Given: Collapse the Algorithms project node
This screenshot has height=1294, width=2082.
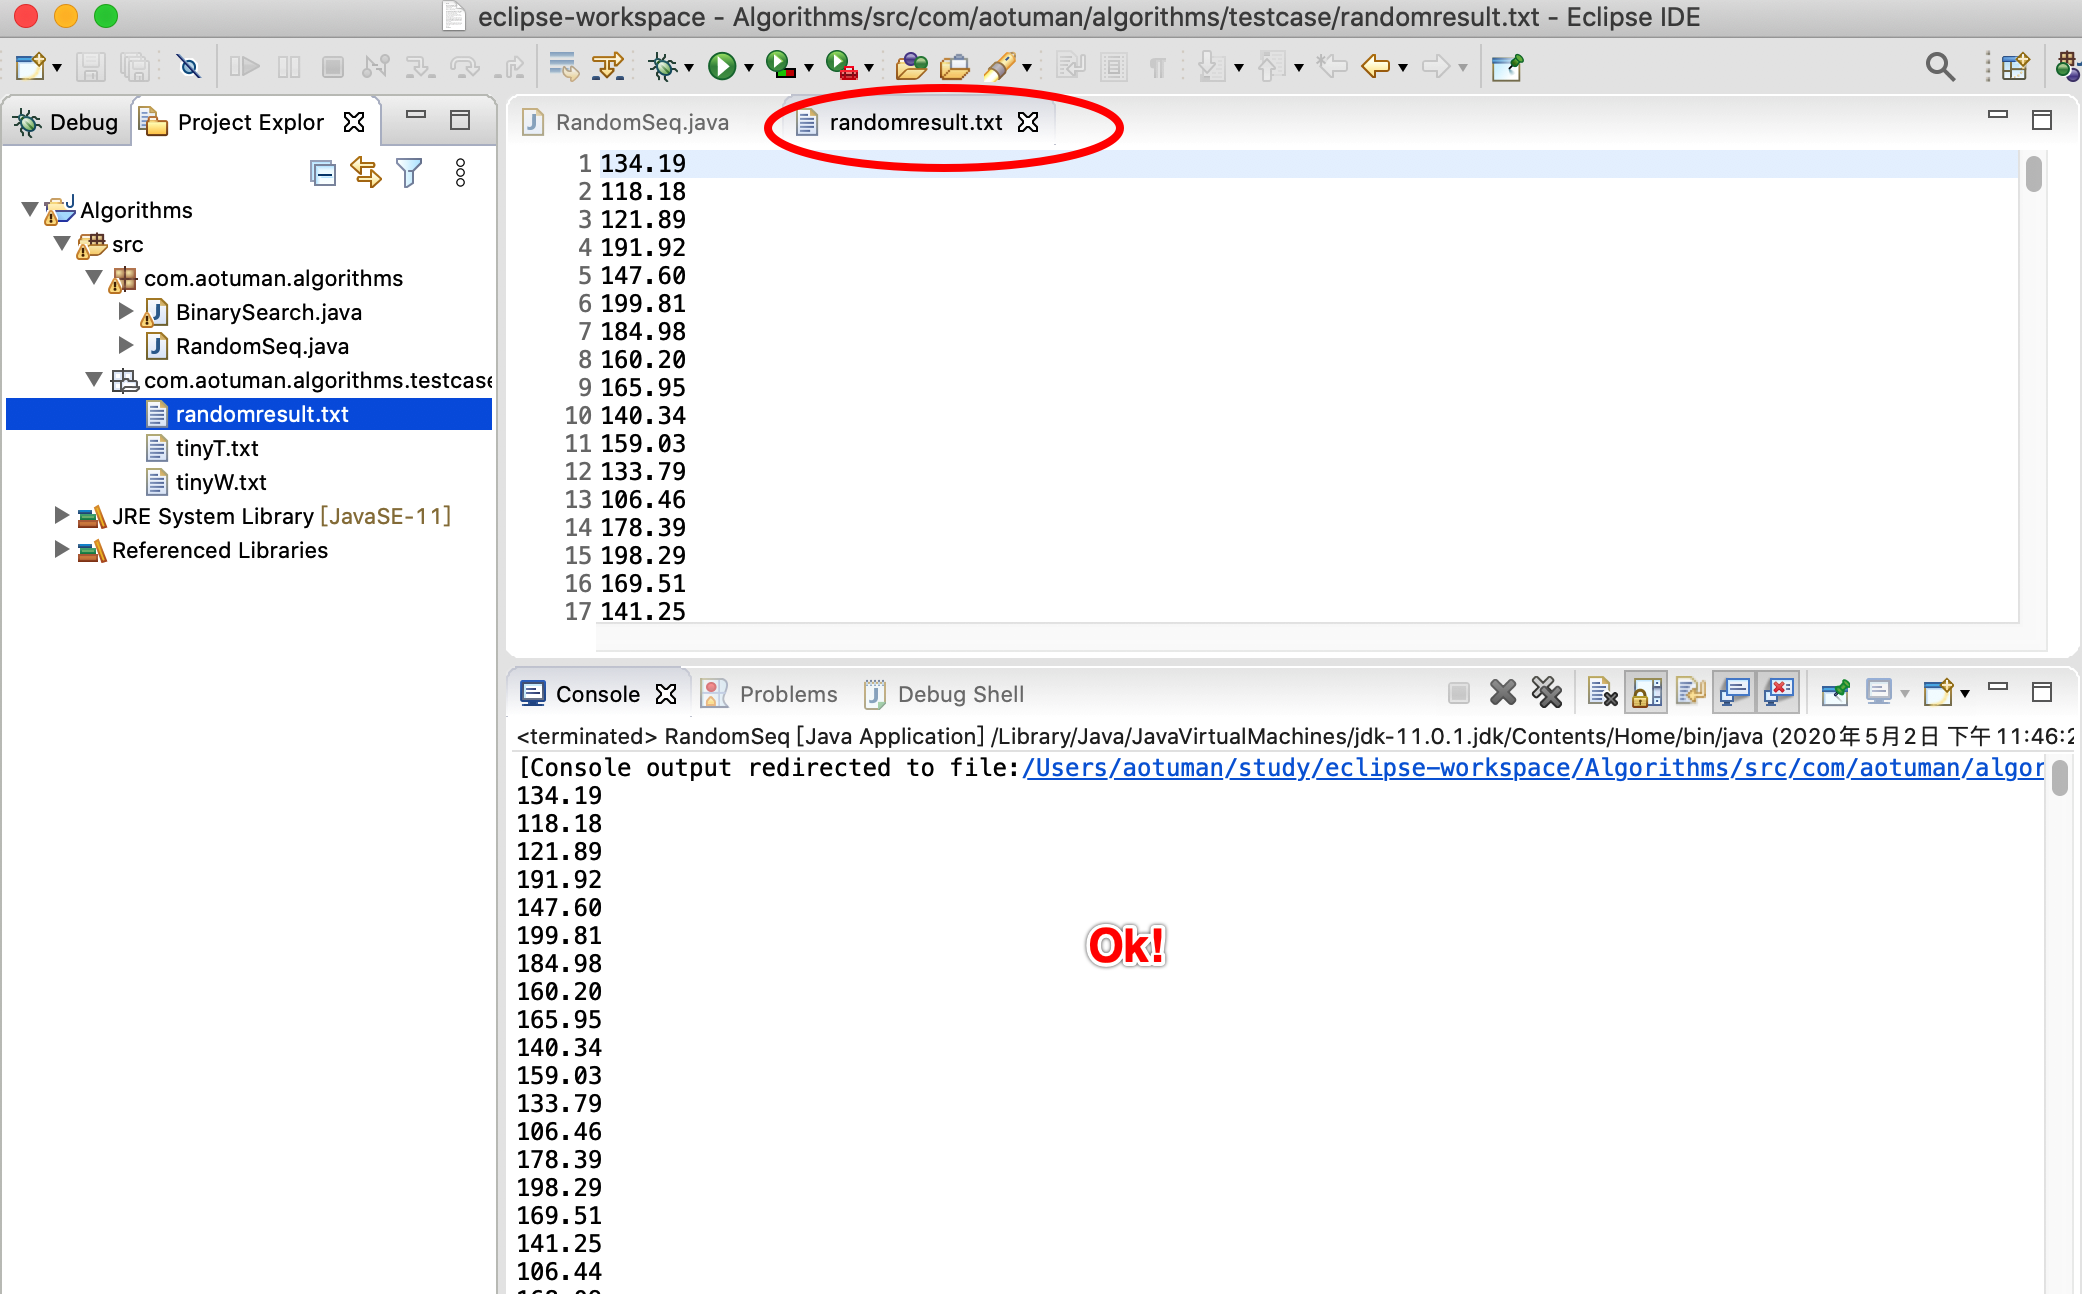Looking at the screenshot, I should coord(30,210).
